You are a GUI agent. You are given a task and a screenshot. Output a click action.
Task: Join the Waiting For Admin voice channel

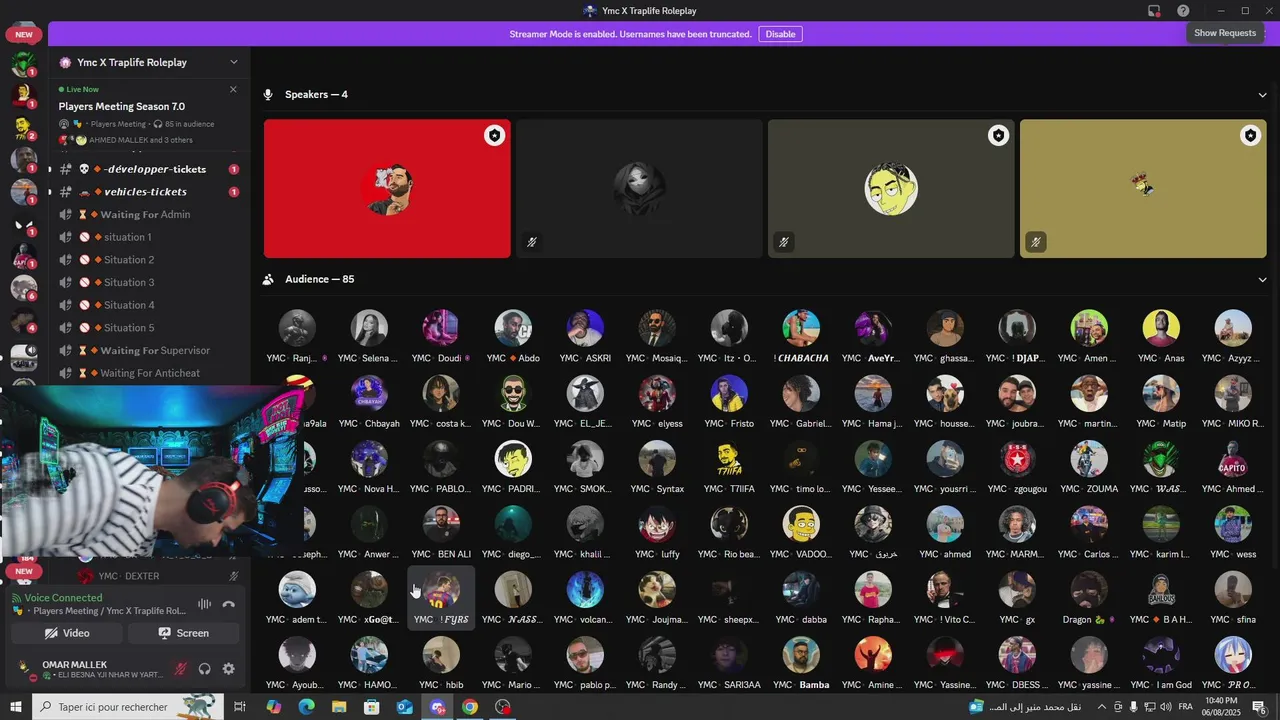(148, 214)
